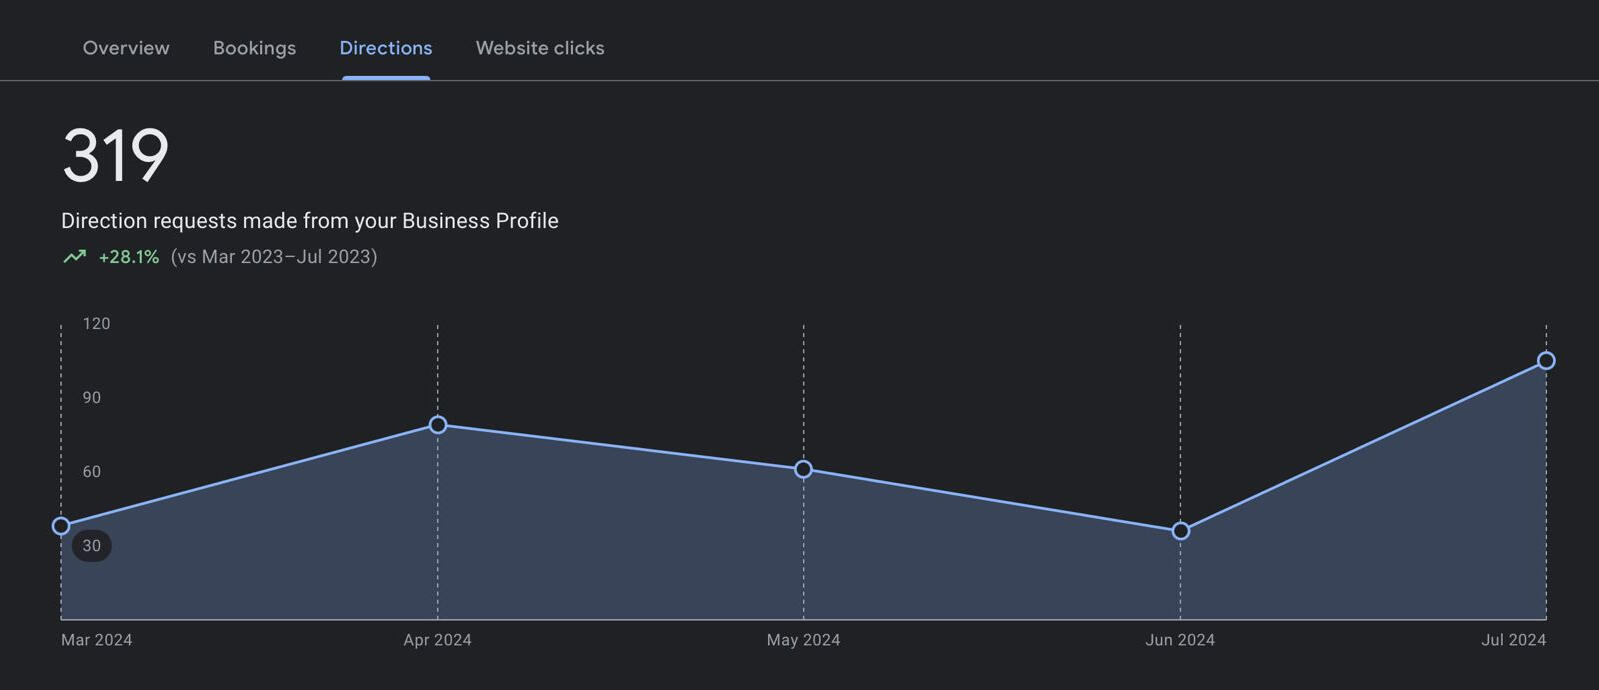Click the 120 gridline label on the y-axis

96,323
